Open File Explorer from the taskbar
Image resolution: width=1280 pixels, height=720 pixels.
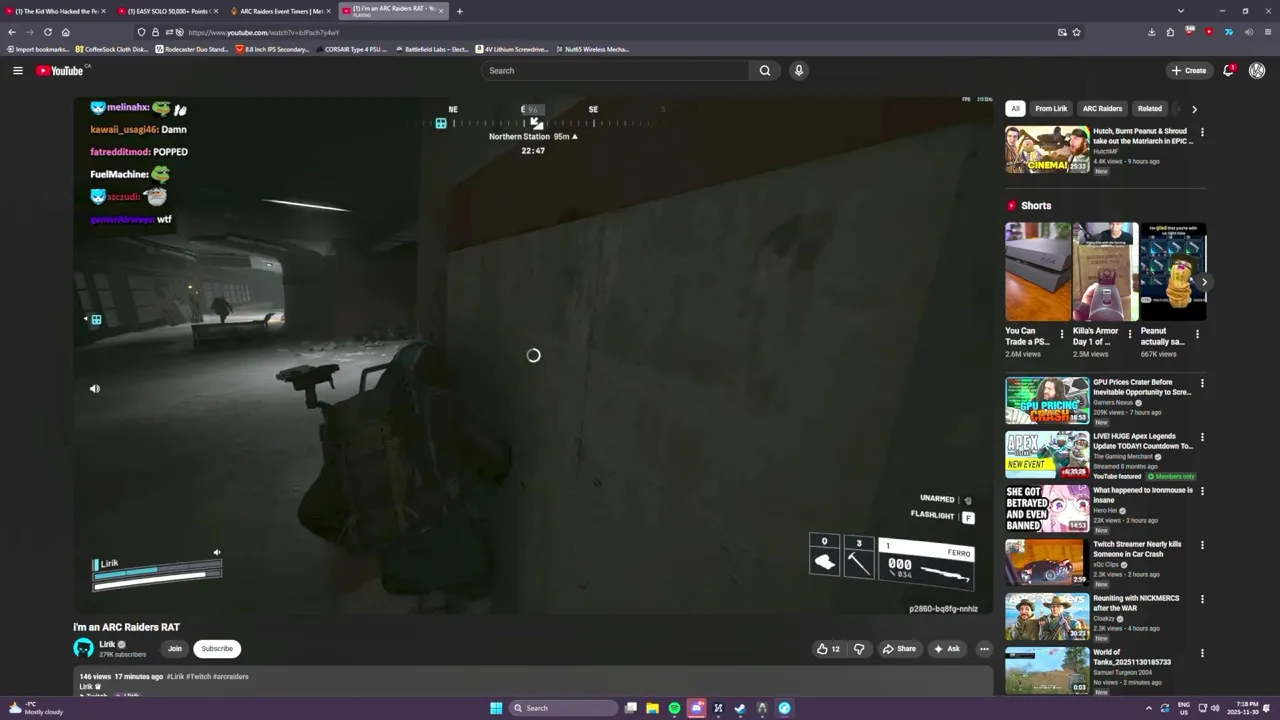point(652,708)
